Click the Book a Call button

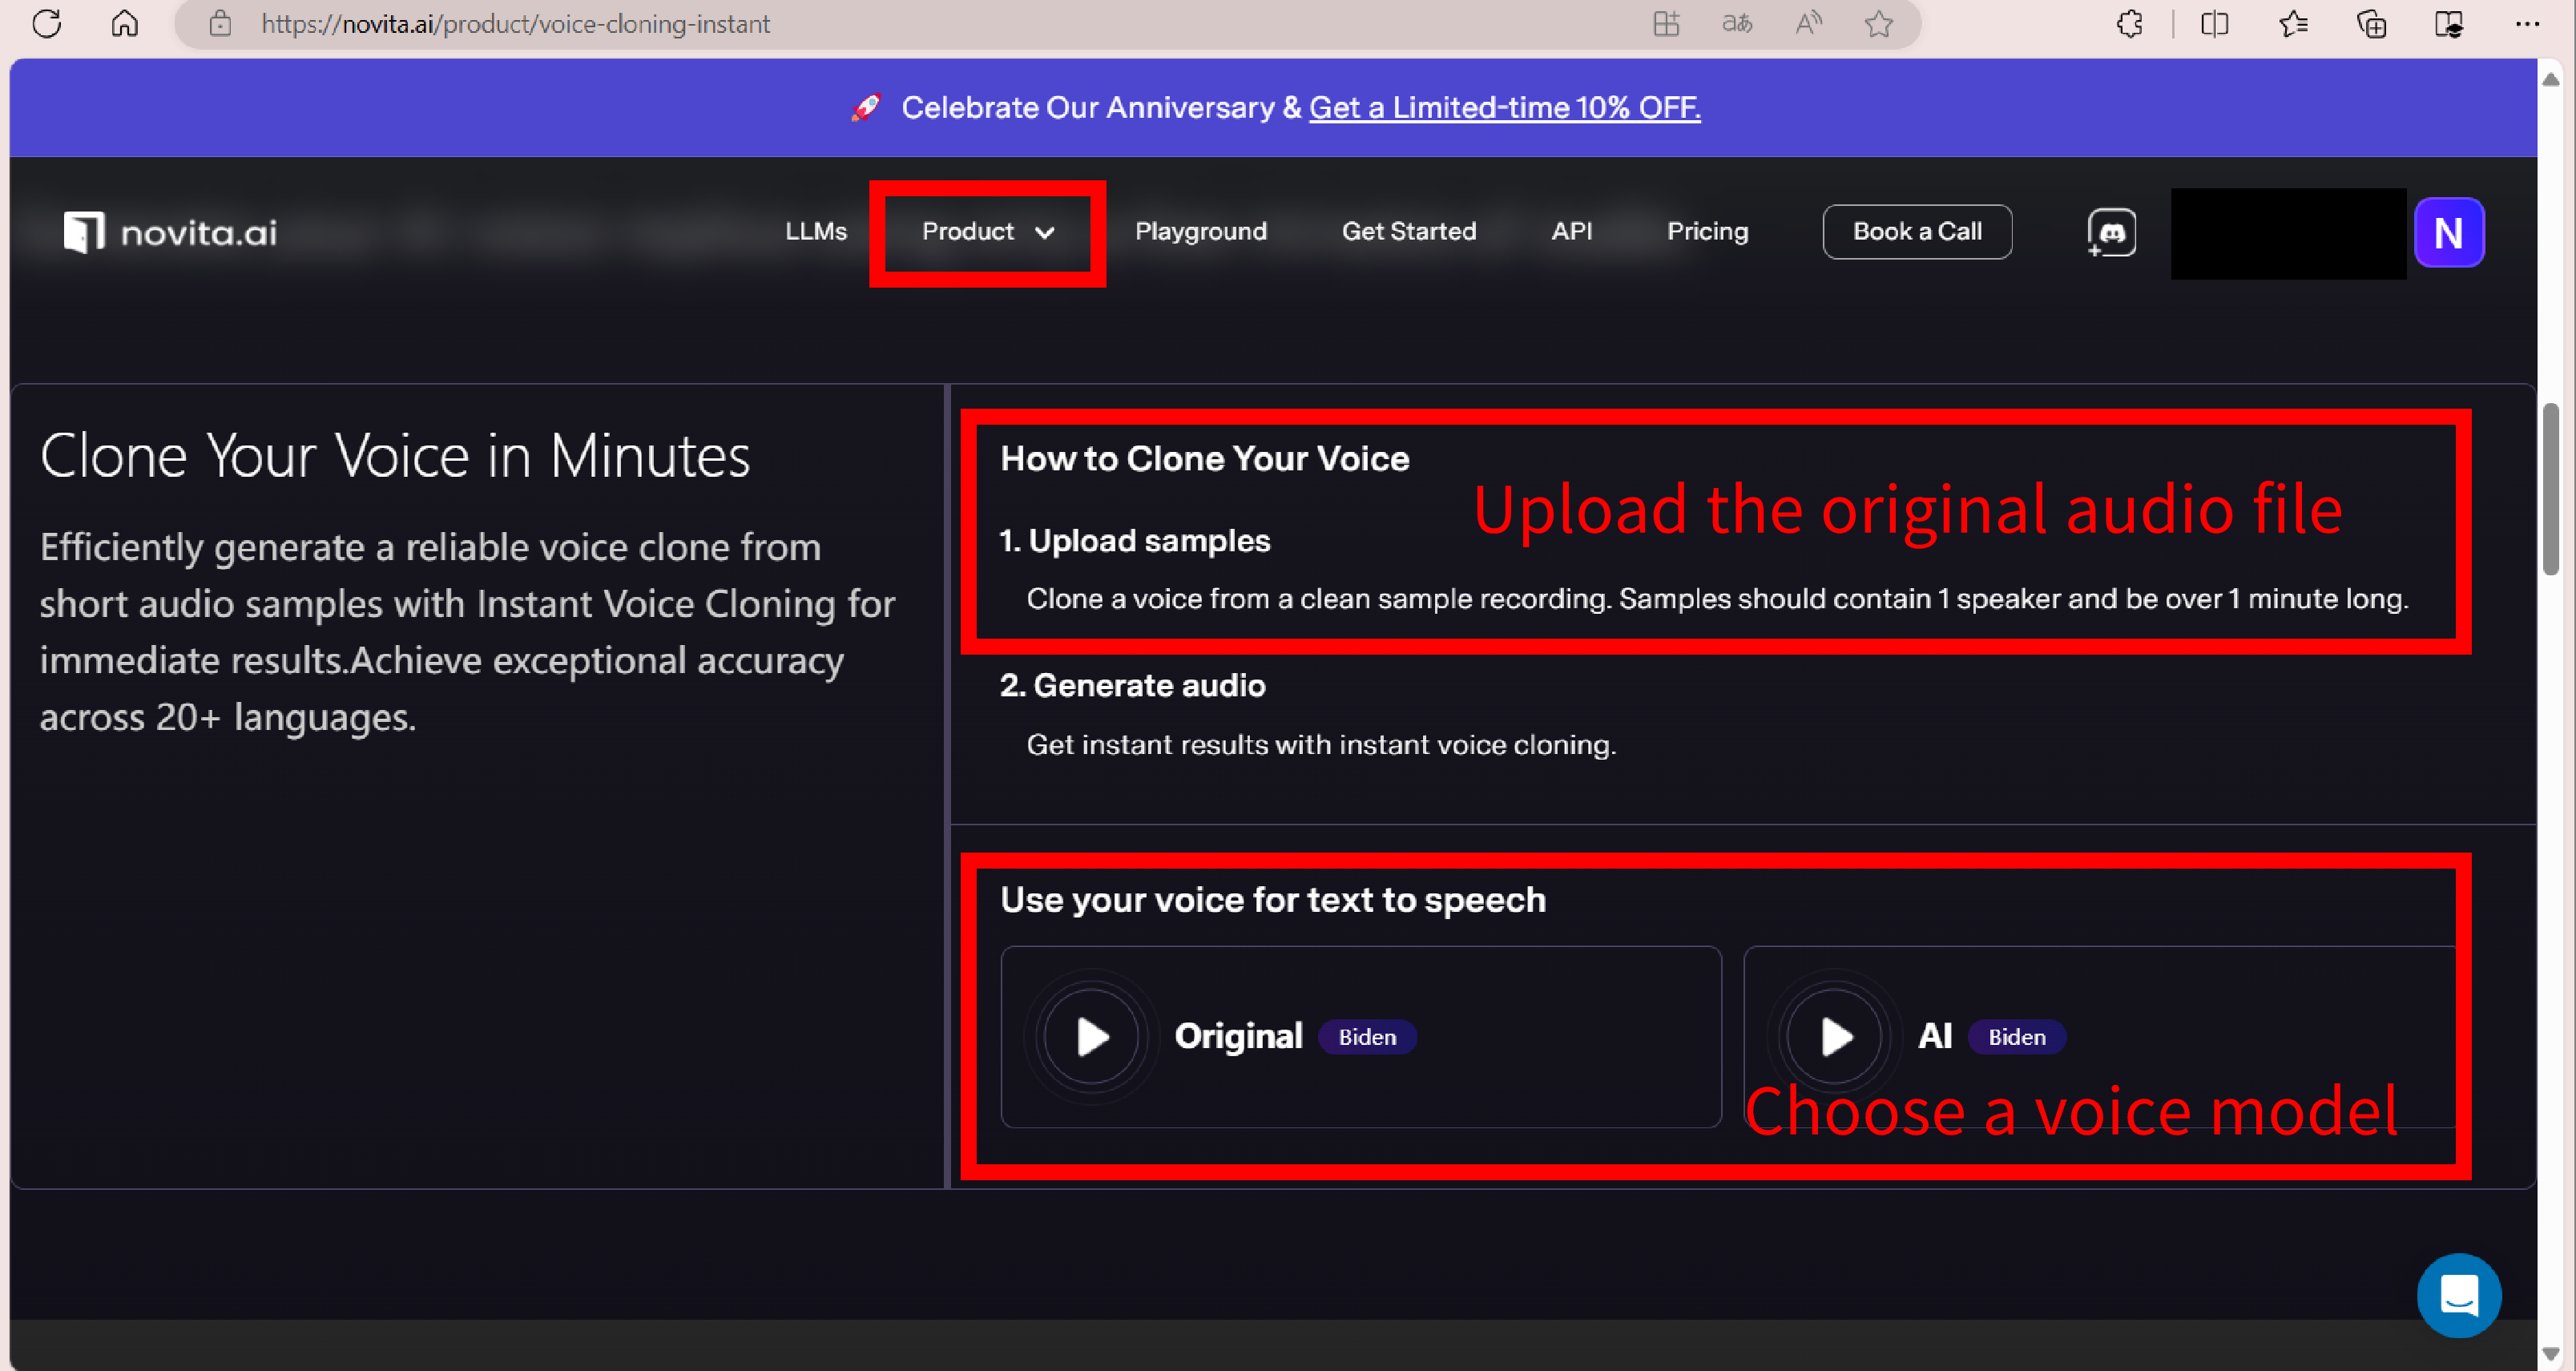pos(1916,232)
